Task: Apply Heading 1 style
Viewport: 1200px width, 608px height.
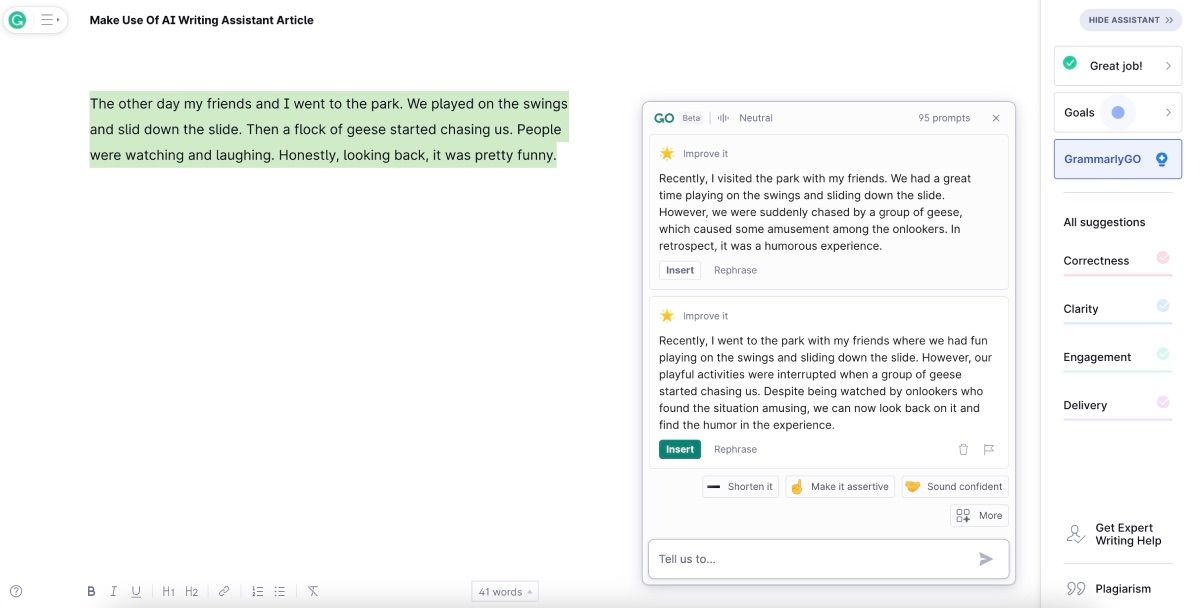Action: point(168,591)
